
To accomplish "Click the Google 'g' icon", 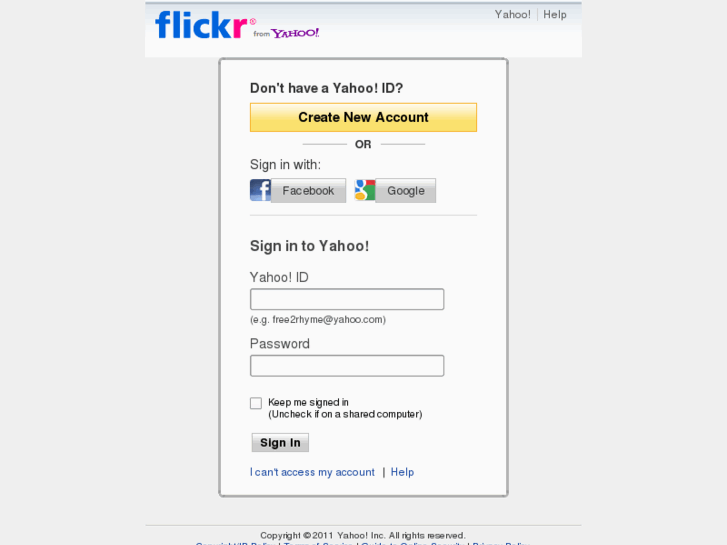I will pos(365,190).
